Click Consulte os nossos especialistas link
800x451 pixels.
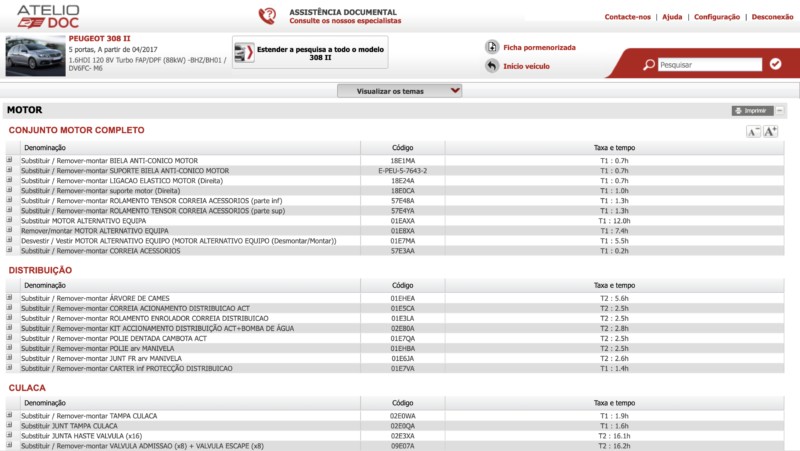345,21
